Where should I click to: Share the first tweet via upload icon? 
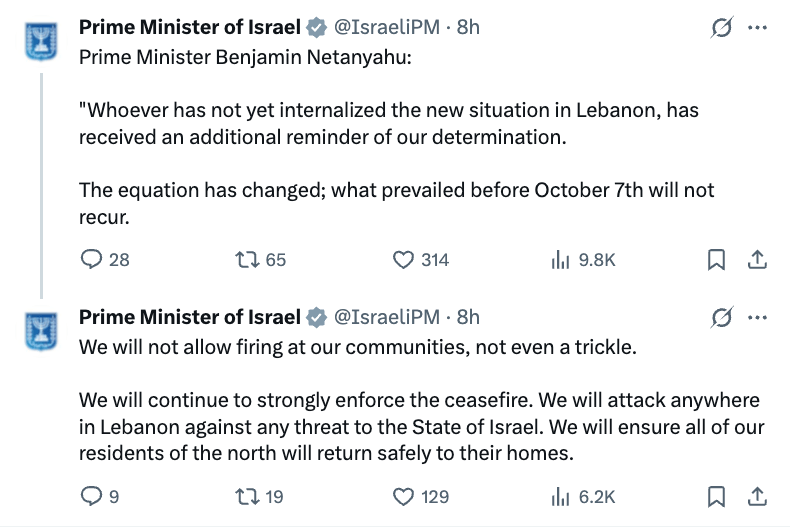click(757, 259)
